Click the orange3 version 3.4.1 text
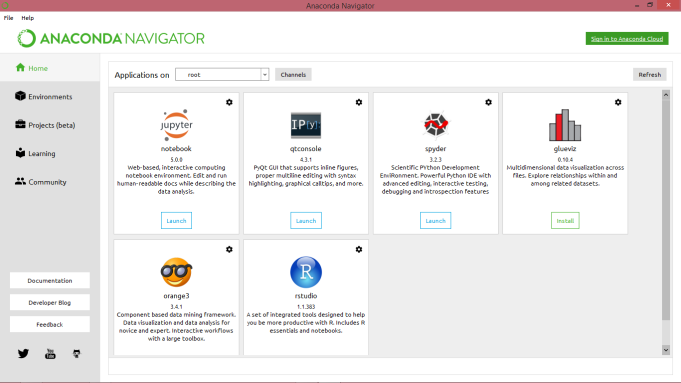The height and width of the screenshot is (383, 681). (176, 307)
